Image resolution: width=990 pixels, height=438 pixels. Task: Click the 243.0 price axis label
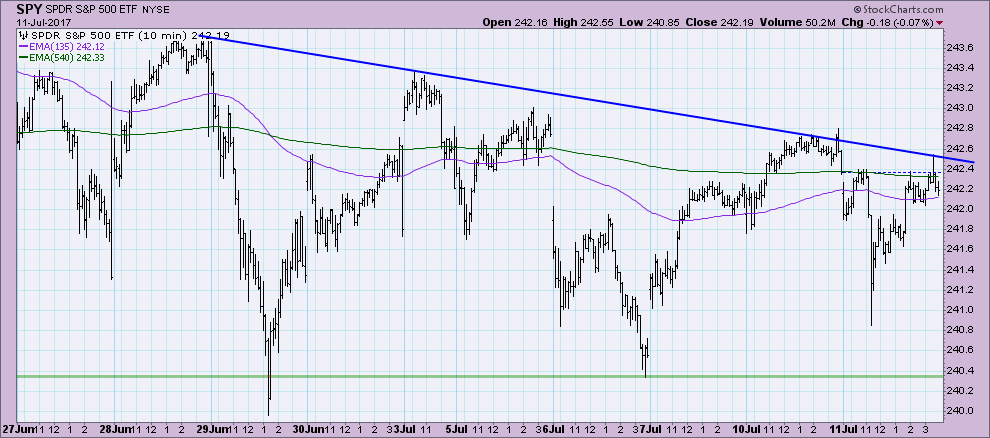click(x=959, y=108)
